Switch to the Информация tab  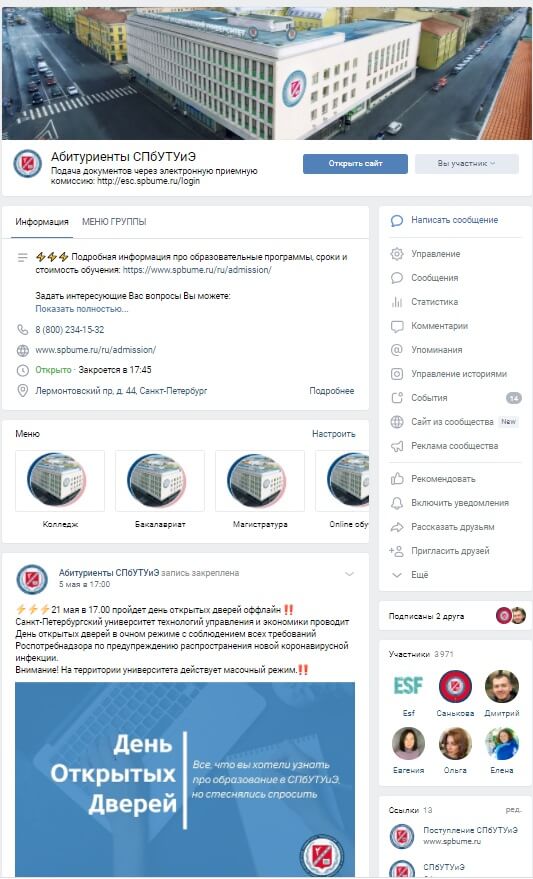[x=42, y=222]
